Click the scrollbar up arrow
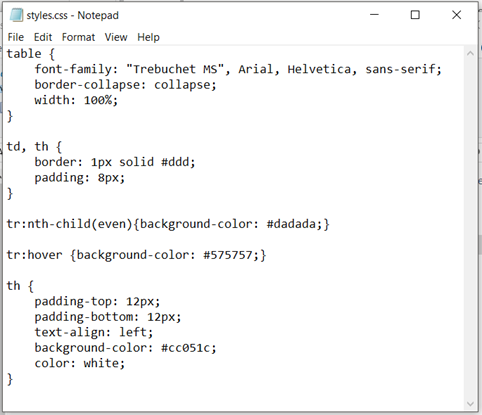Screen dimensions: 482x415 click(x=470, y=53)
